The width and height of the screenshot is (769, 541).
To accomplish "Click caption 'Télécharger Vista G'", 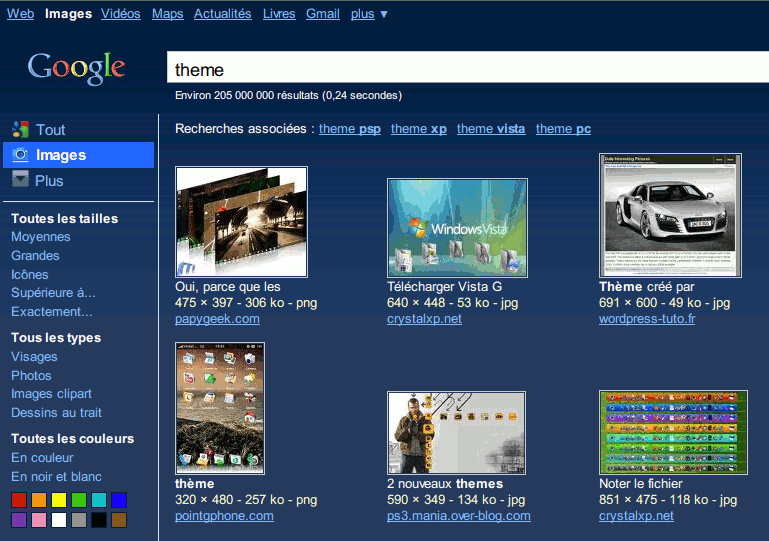I will tap(444, 286).
